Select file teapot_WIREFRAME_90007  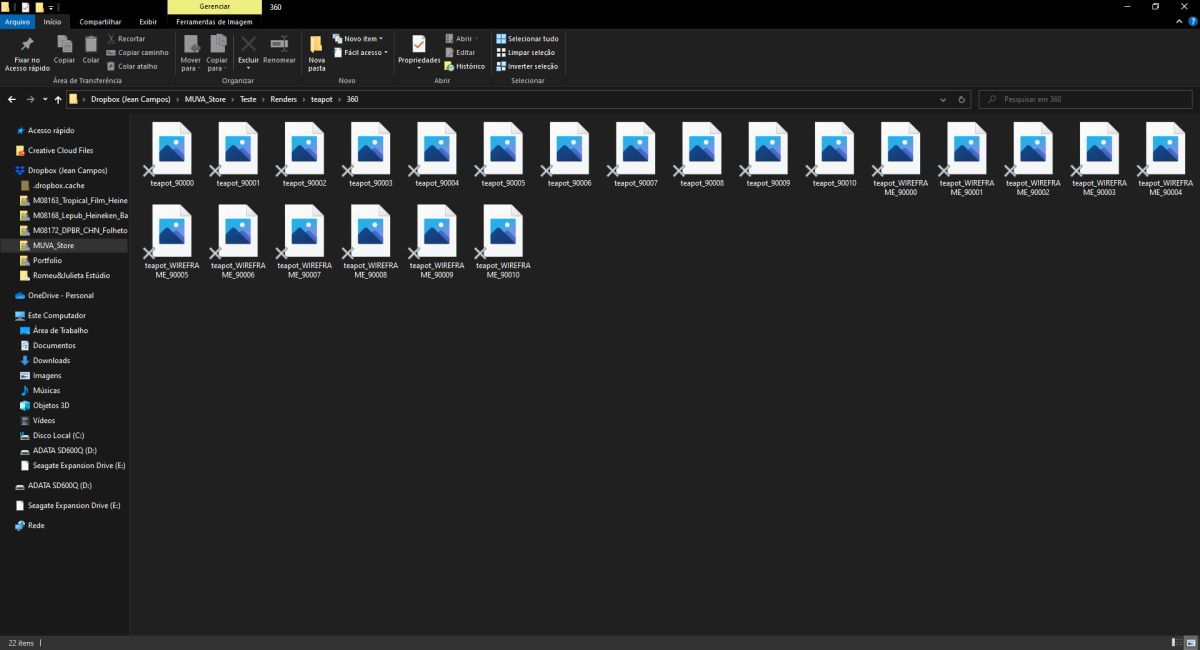(304, 241)
